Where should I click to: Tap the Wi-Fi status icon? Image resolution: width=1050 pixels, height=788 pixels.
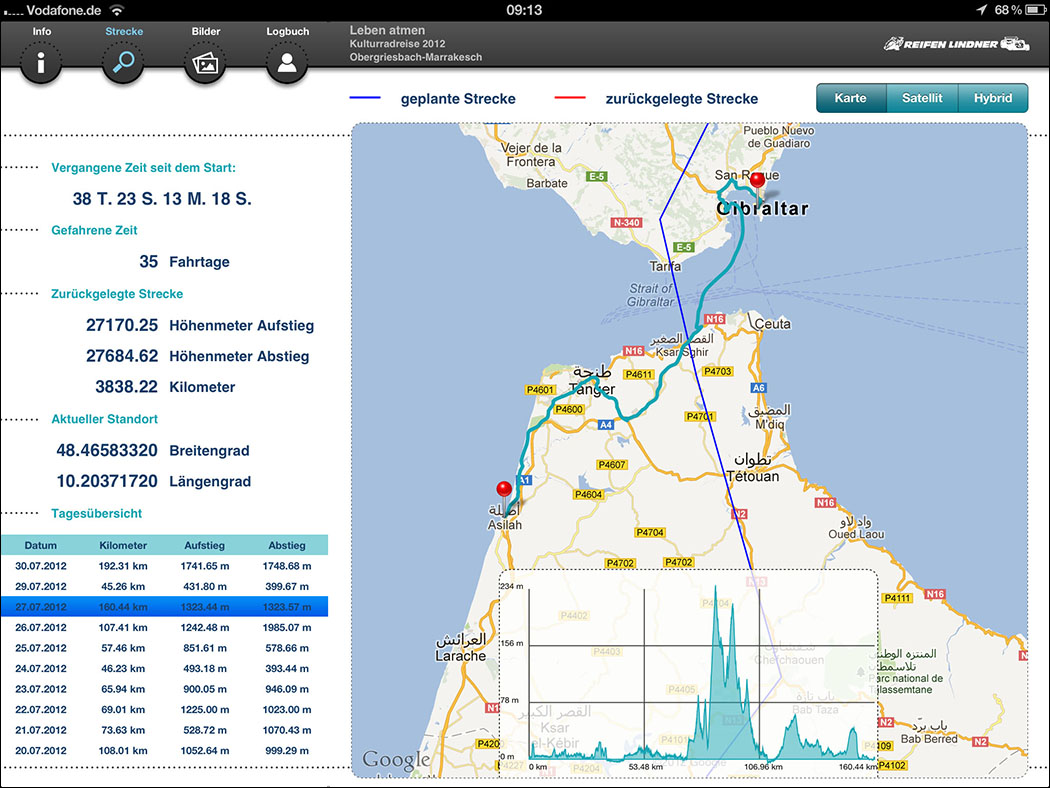point(117,10)
